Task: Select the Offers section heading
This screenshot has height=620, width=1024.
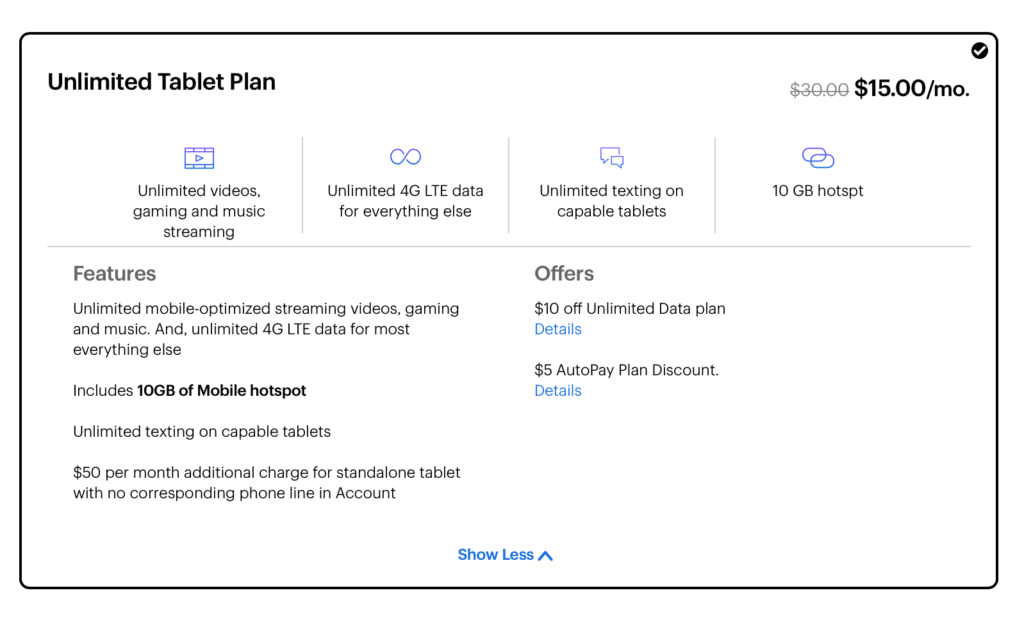Action: tap(563, 273)
